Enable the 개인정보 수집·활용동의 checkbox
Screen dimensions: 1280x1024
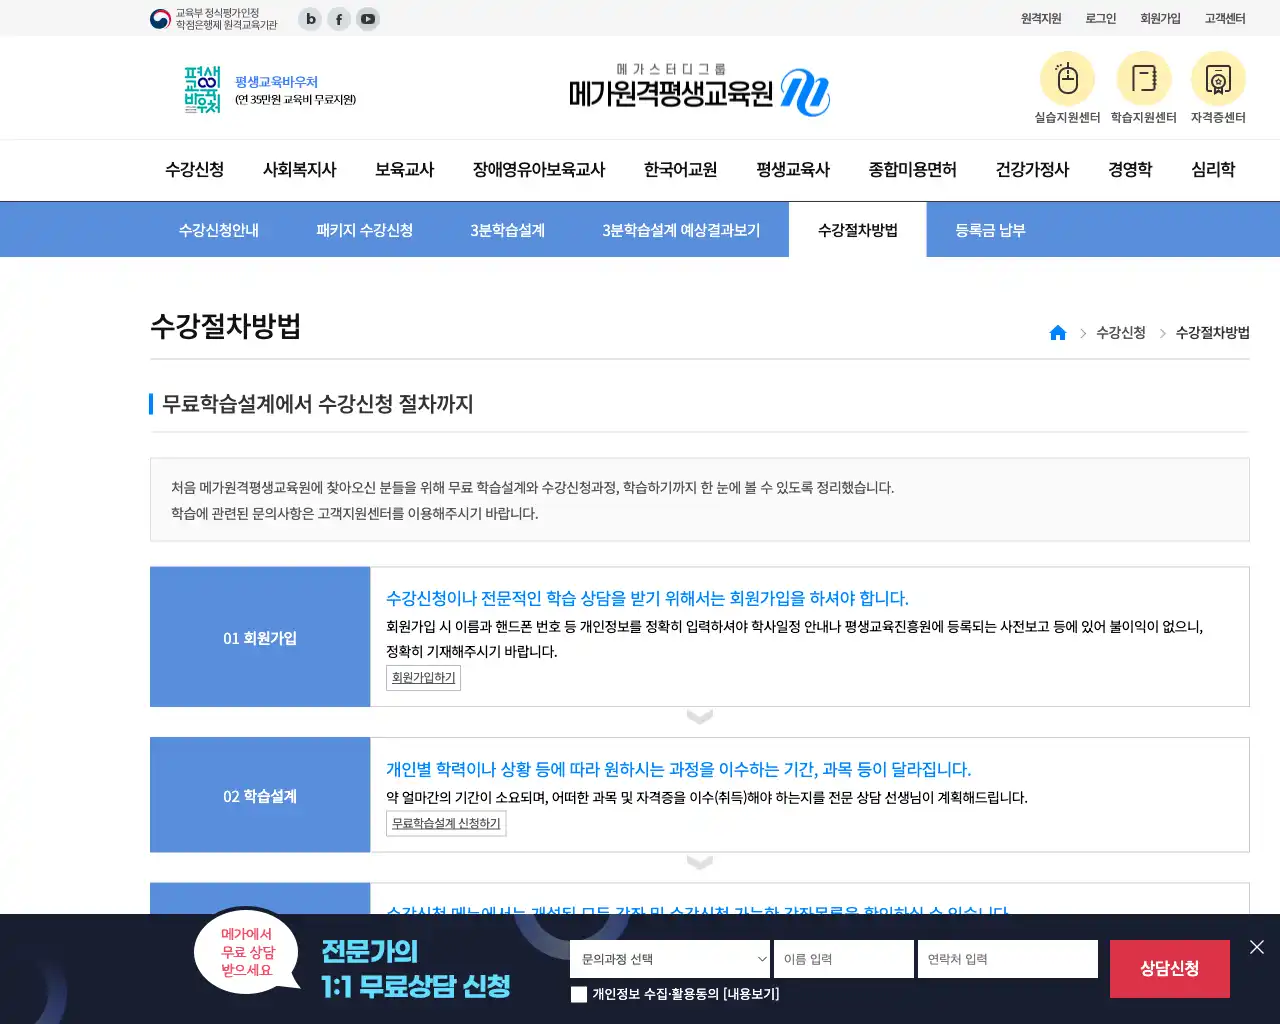(578, 994)
